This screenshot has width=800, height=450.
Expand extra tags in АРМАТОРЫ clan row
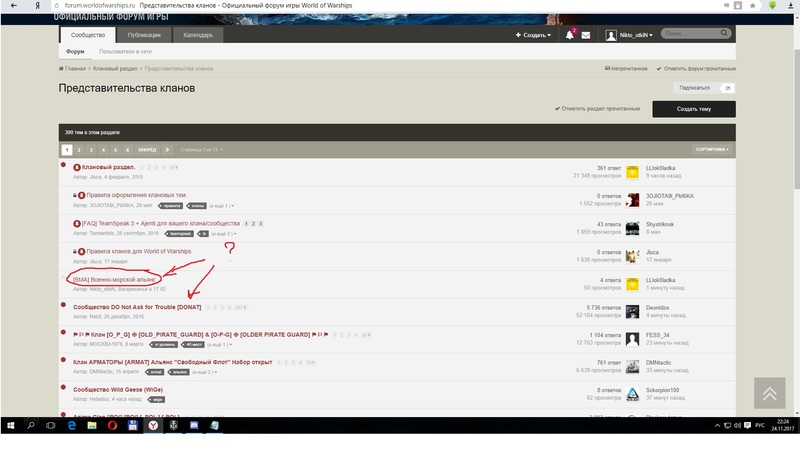[x=205, y=372]
